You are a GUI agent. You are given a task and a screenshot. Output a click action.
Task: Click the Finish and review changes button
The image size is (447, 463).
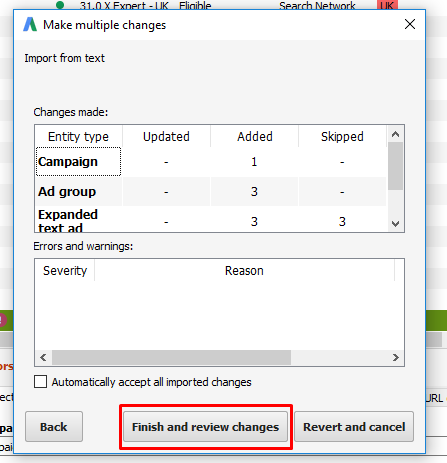205,427
